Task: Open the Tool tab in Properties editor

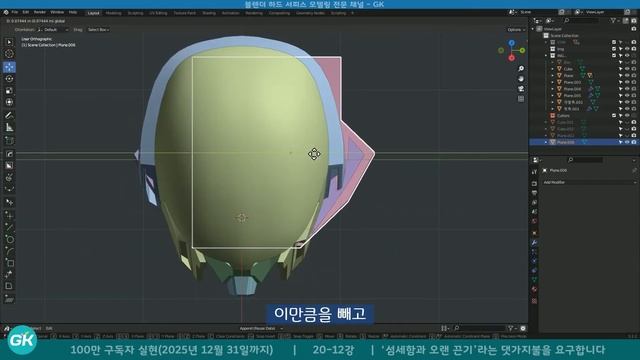Action: click(x=534, y=172)
